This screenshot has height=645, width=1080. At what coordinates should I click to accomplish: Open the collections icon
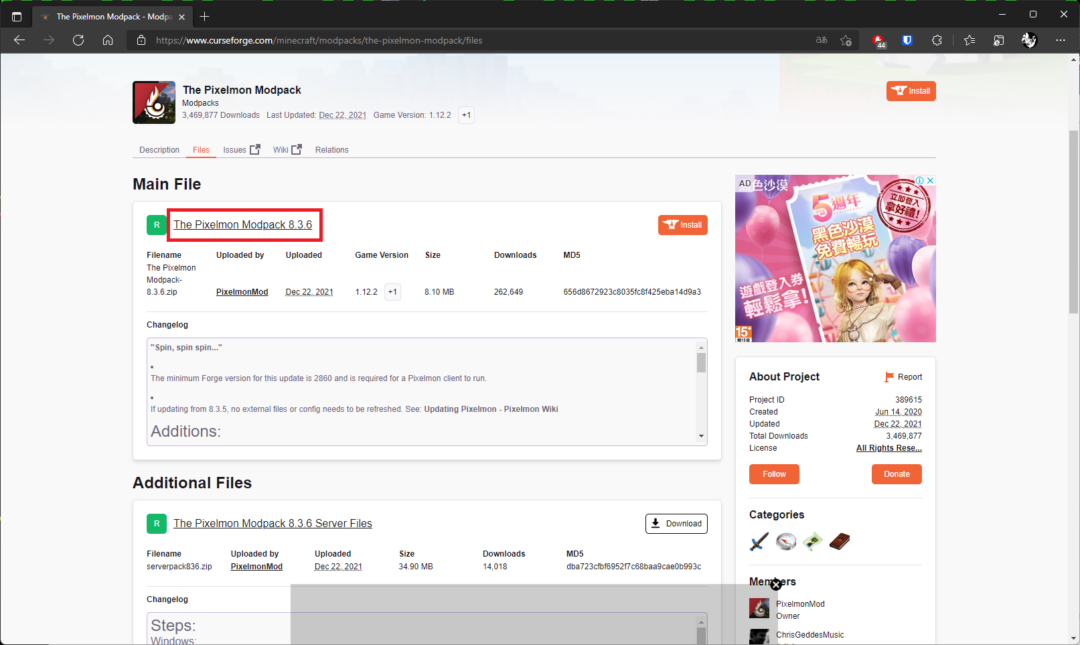coord(999,40)
